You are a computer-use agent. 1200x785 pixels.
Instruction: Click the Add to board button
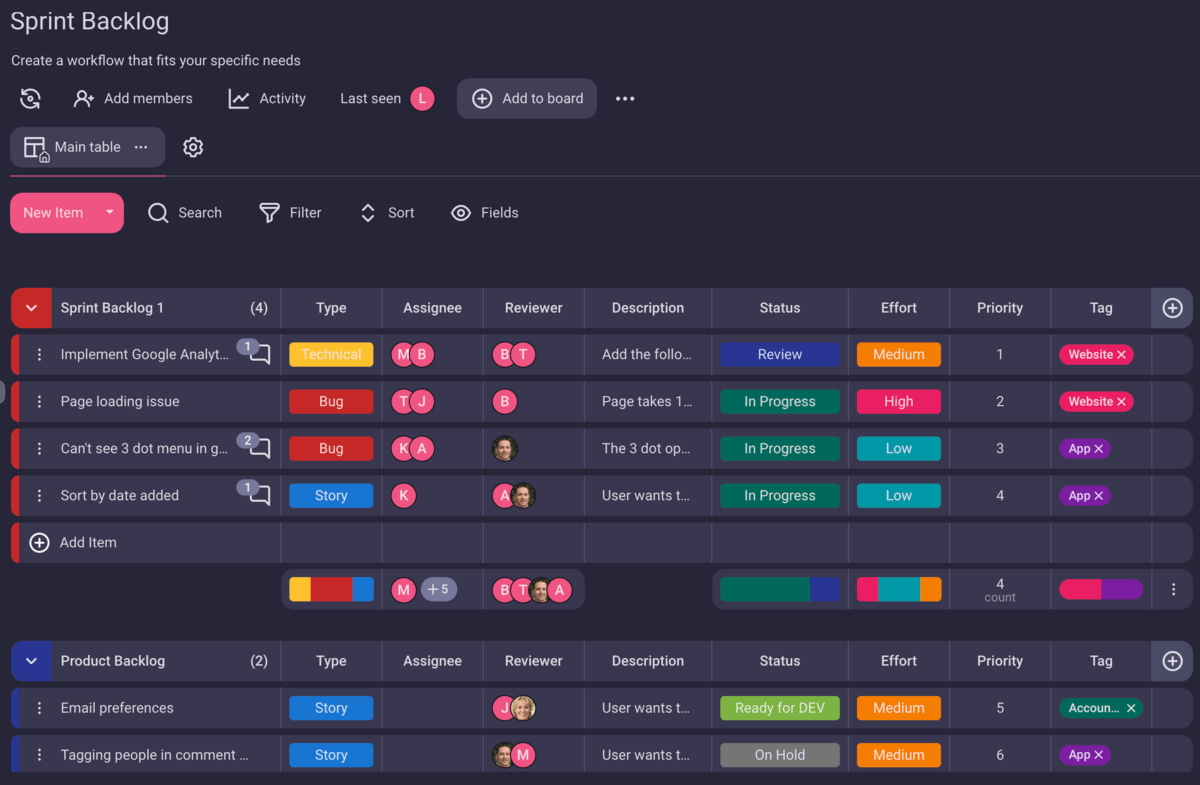click(x=527, y=99)
